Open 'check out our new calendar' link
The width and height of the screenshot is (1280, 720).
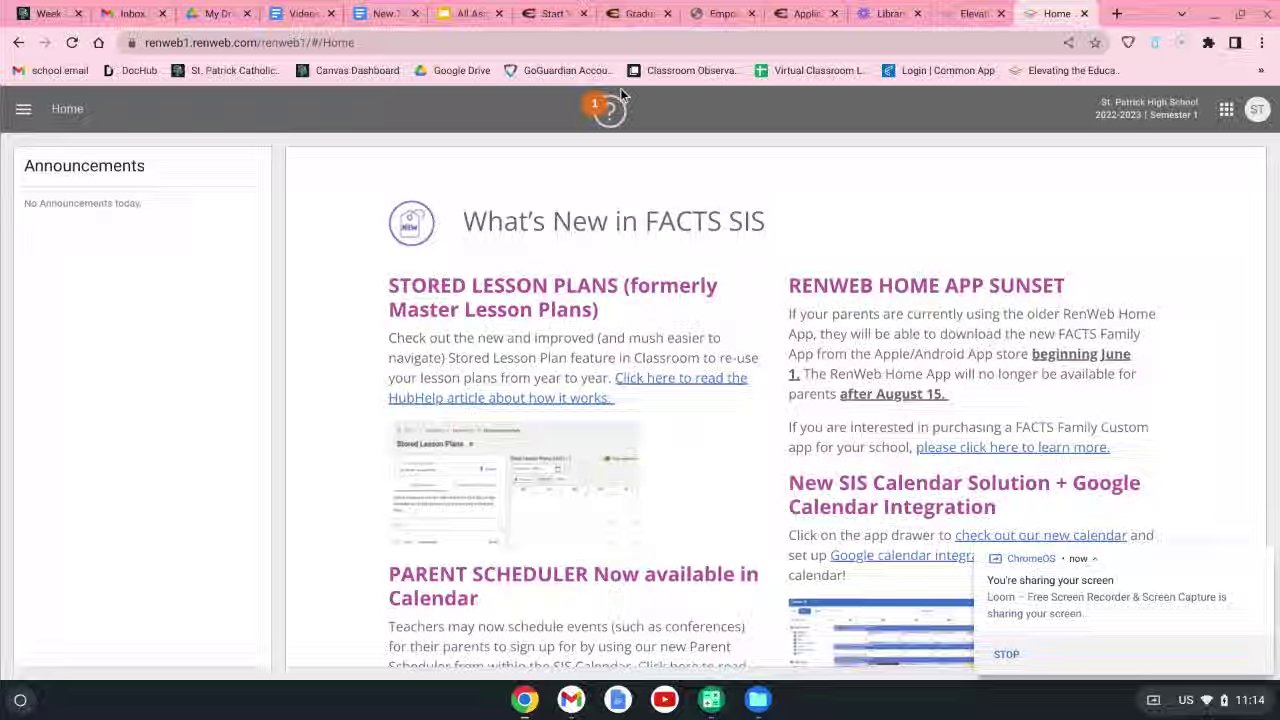pos(1041,536)
